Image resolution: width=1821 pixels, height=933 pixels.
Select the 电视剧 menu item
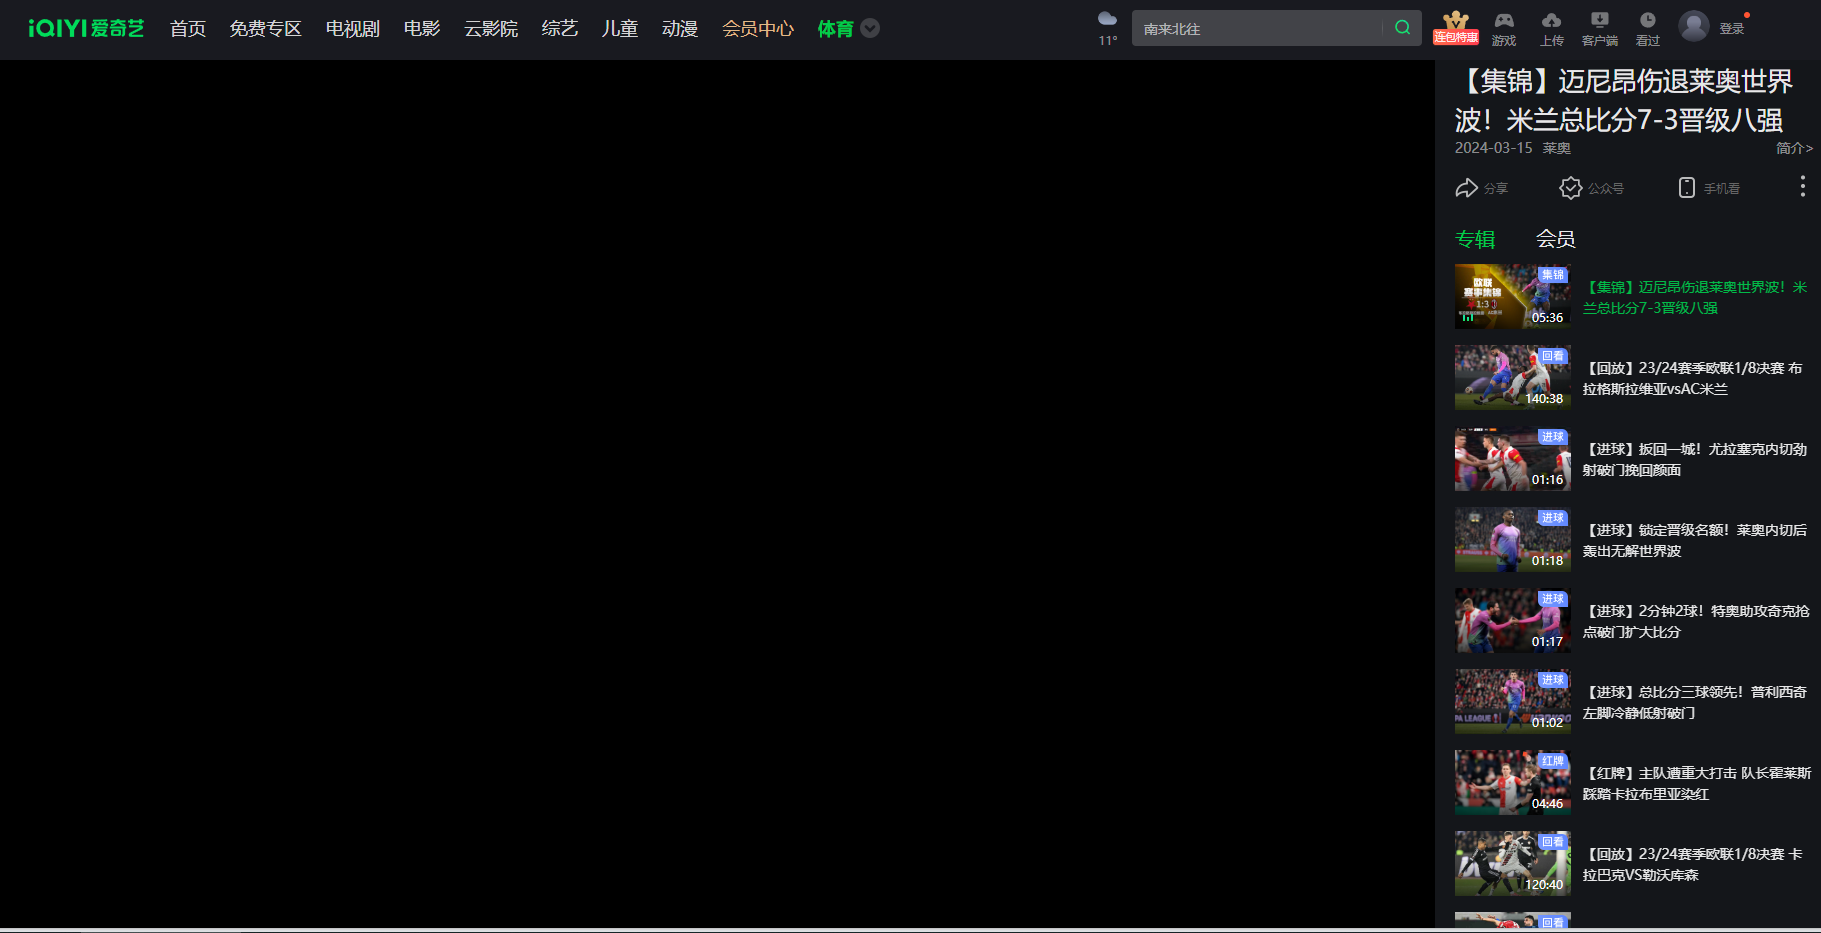[x=351, y=29]
